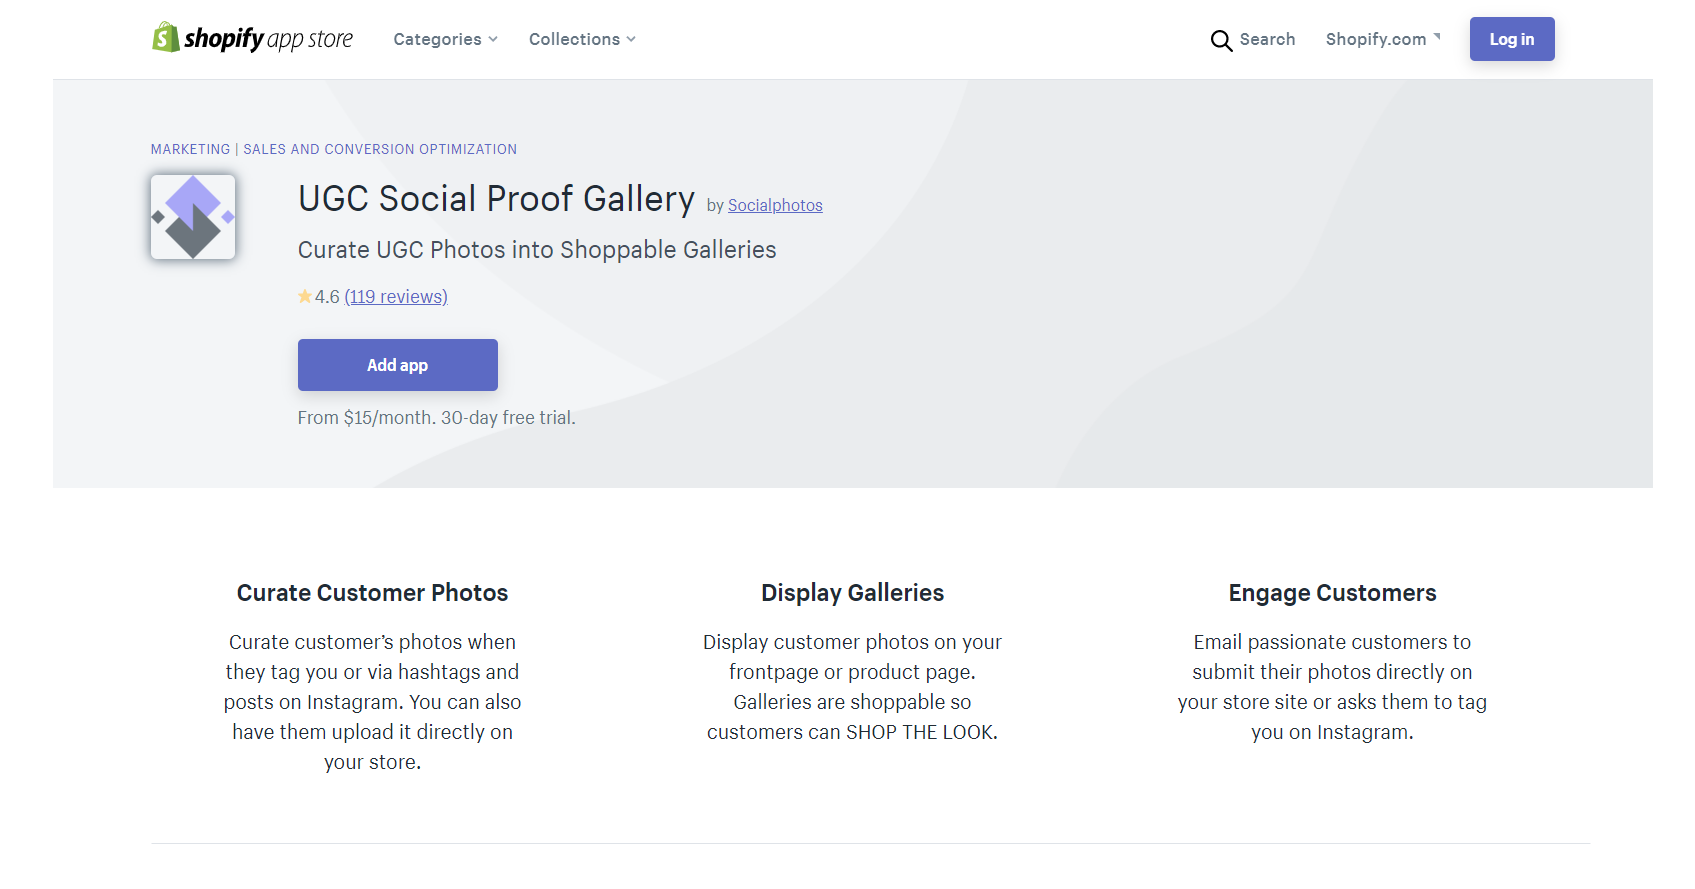This screenshot has height=889, width=1695.
Task: Click the Engage Customers heading
Action: click(1332, 593)
